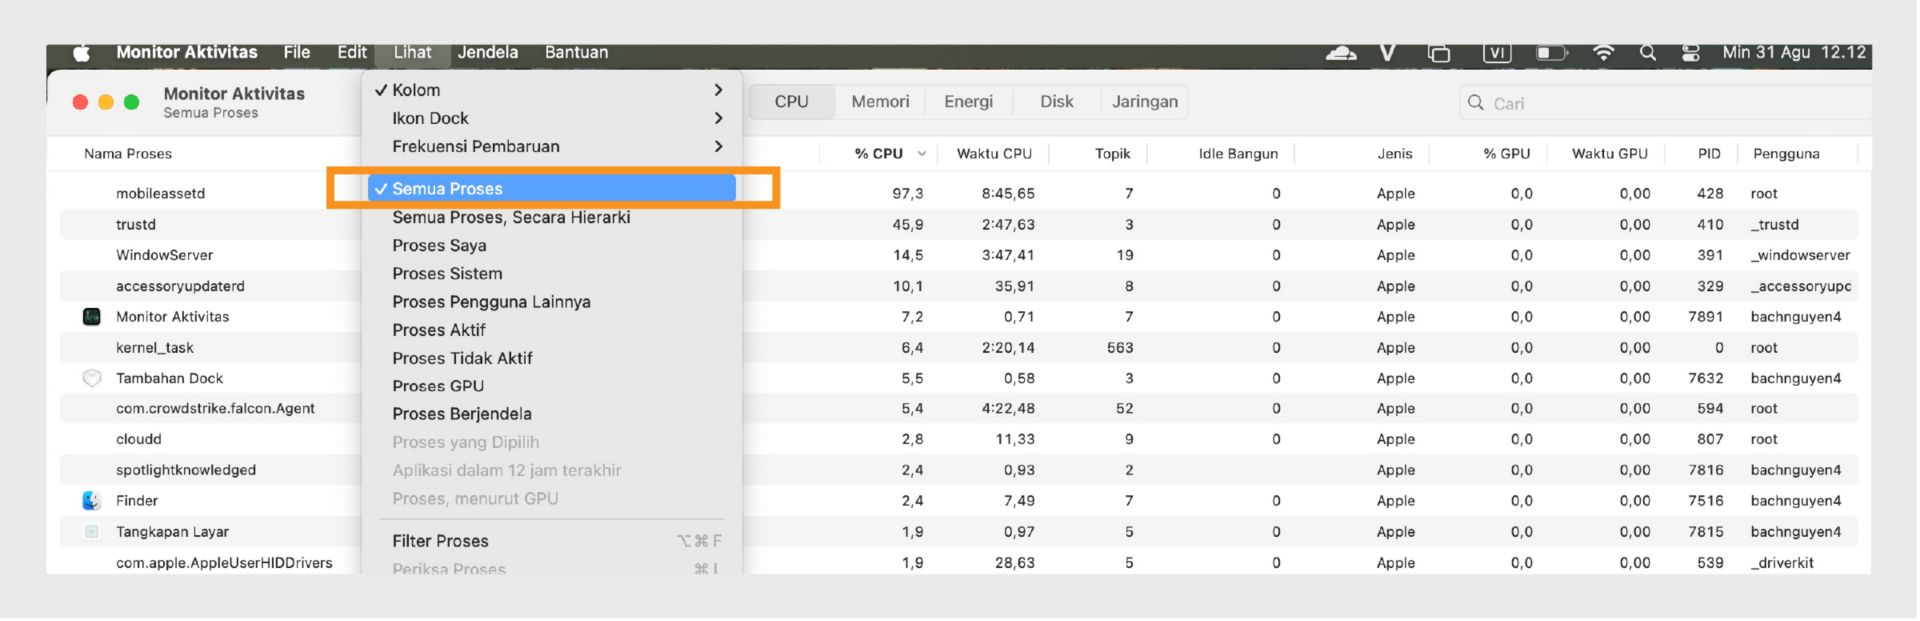Open the Apple menu

[x=82, y=53]
